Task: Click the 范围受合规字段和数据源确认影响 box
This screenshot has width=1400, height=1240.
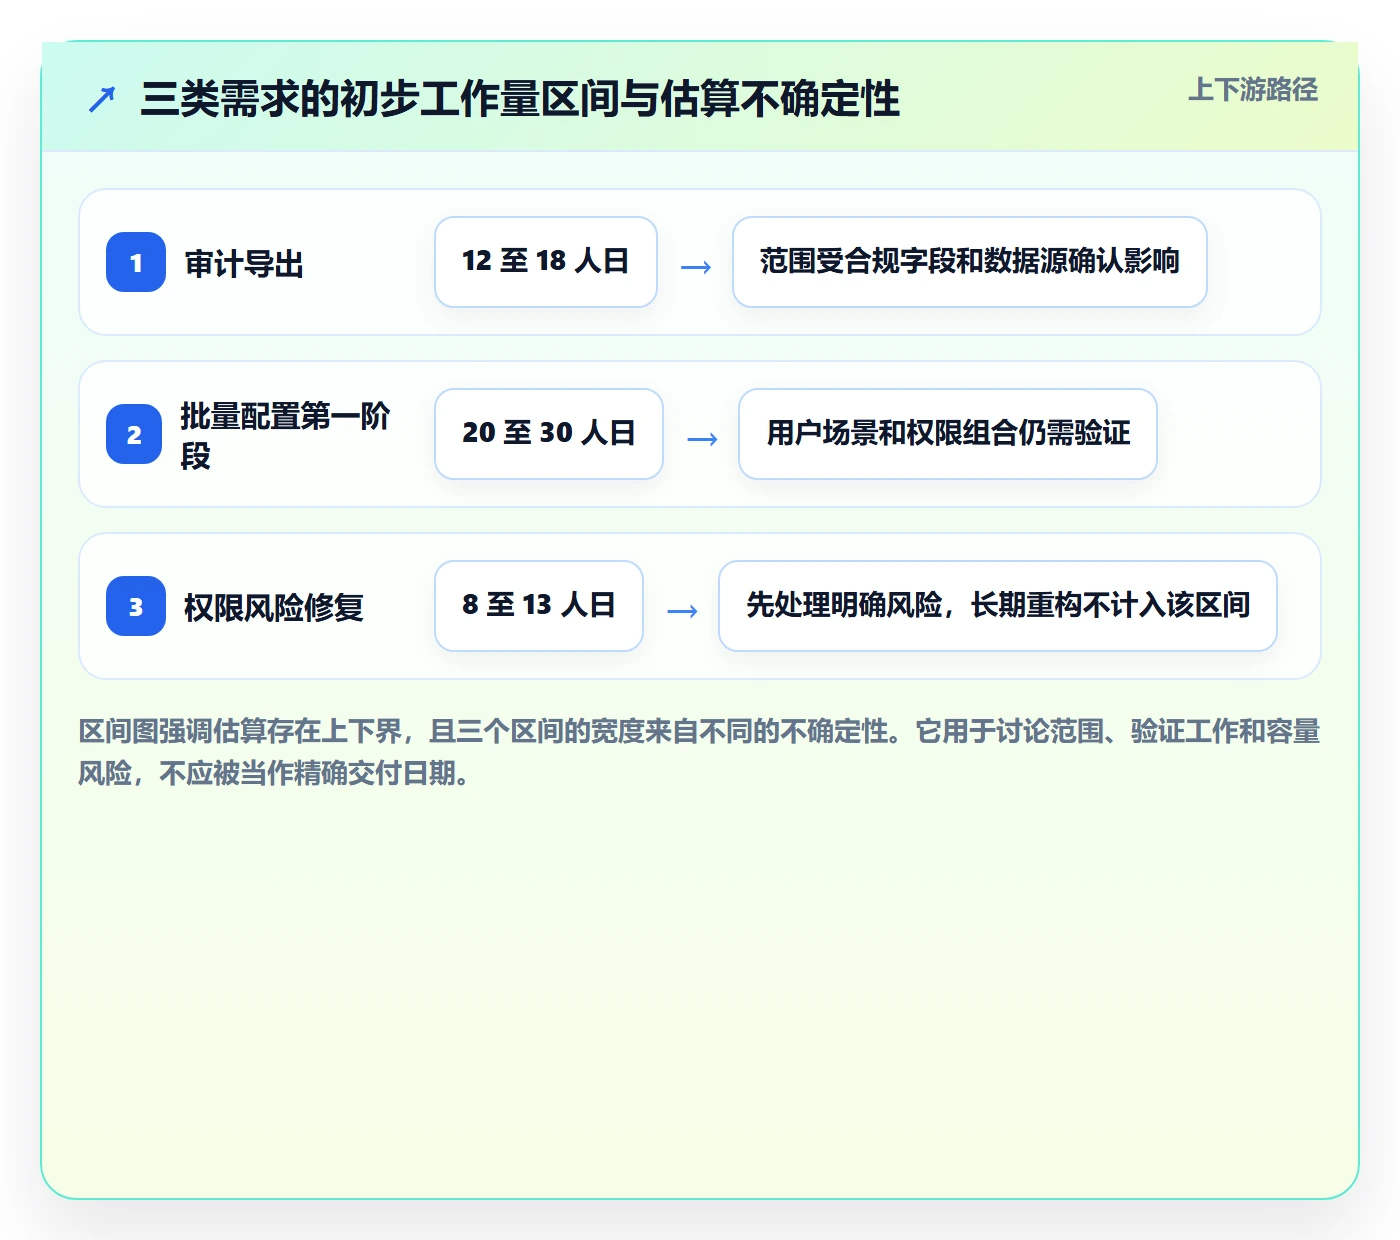Action: [970, 262]
